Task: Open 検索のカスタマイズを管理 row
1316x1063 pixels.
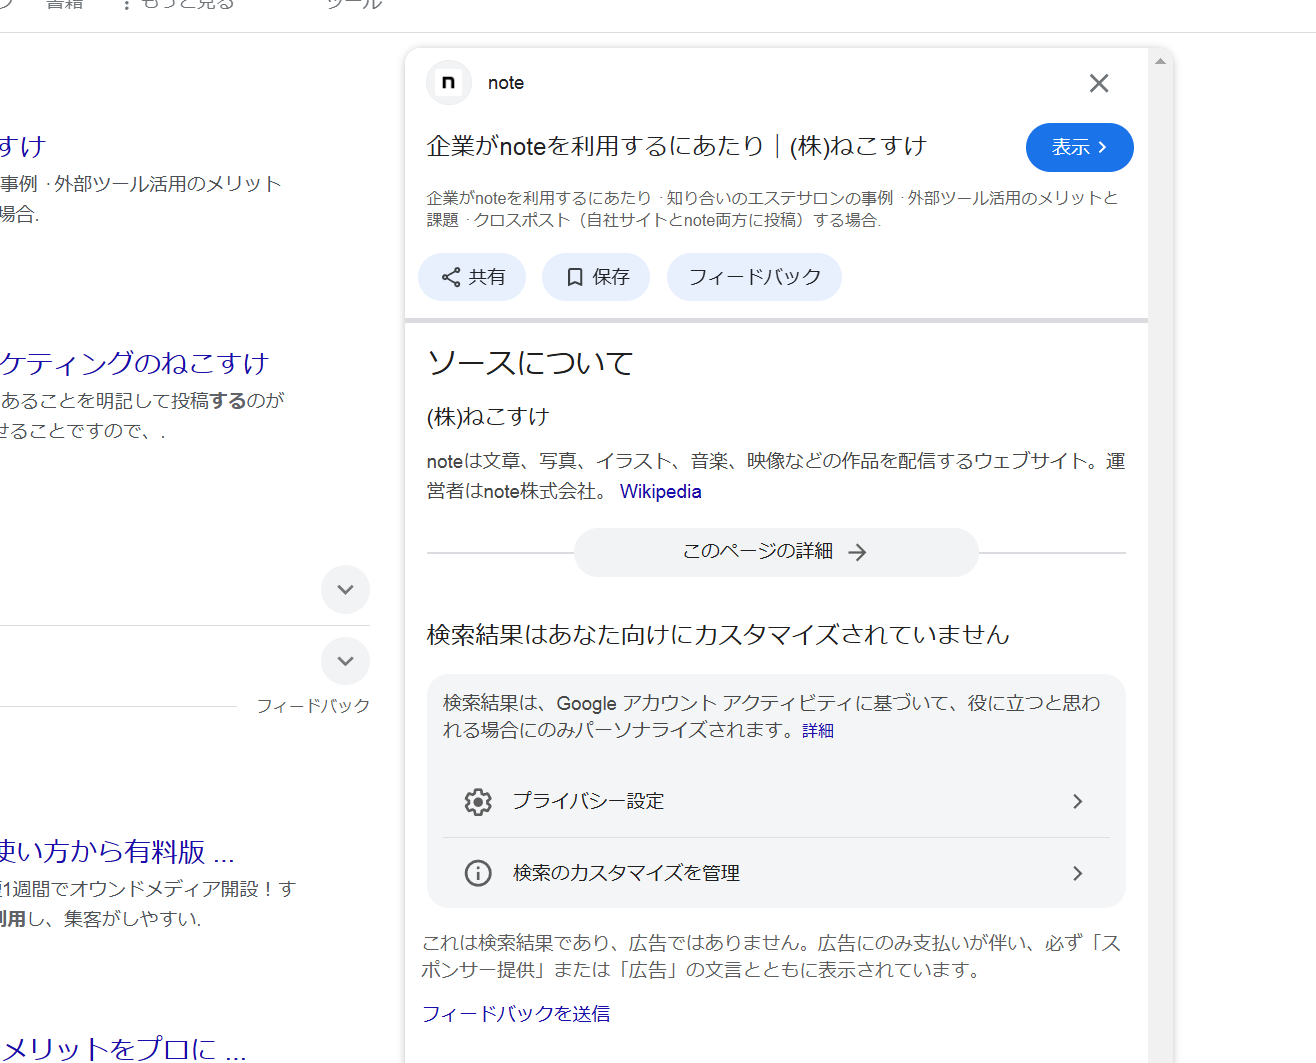Action: pyautogui.click(x=776, y=873)
